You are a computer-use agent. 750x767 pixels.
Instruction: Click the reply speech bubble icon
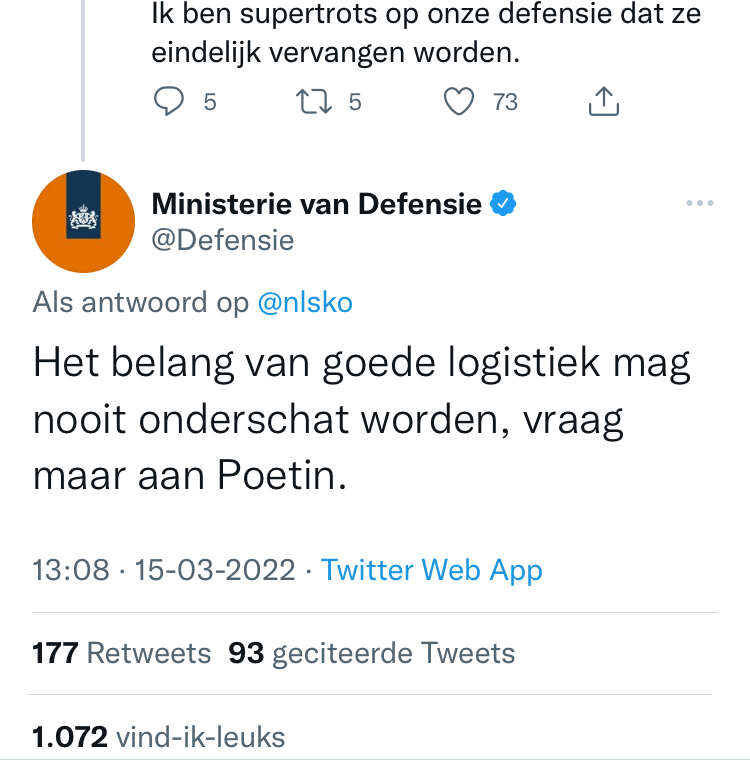(171, 101)
